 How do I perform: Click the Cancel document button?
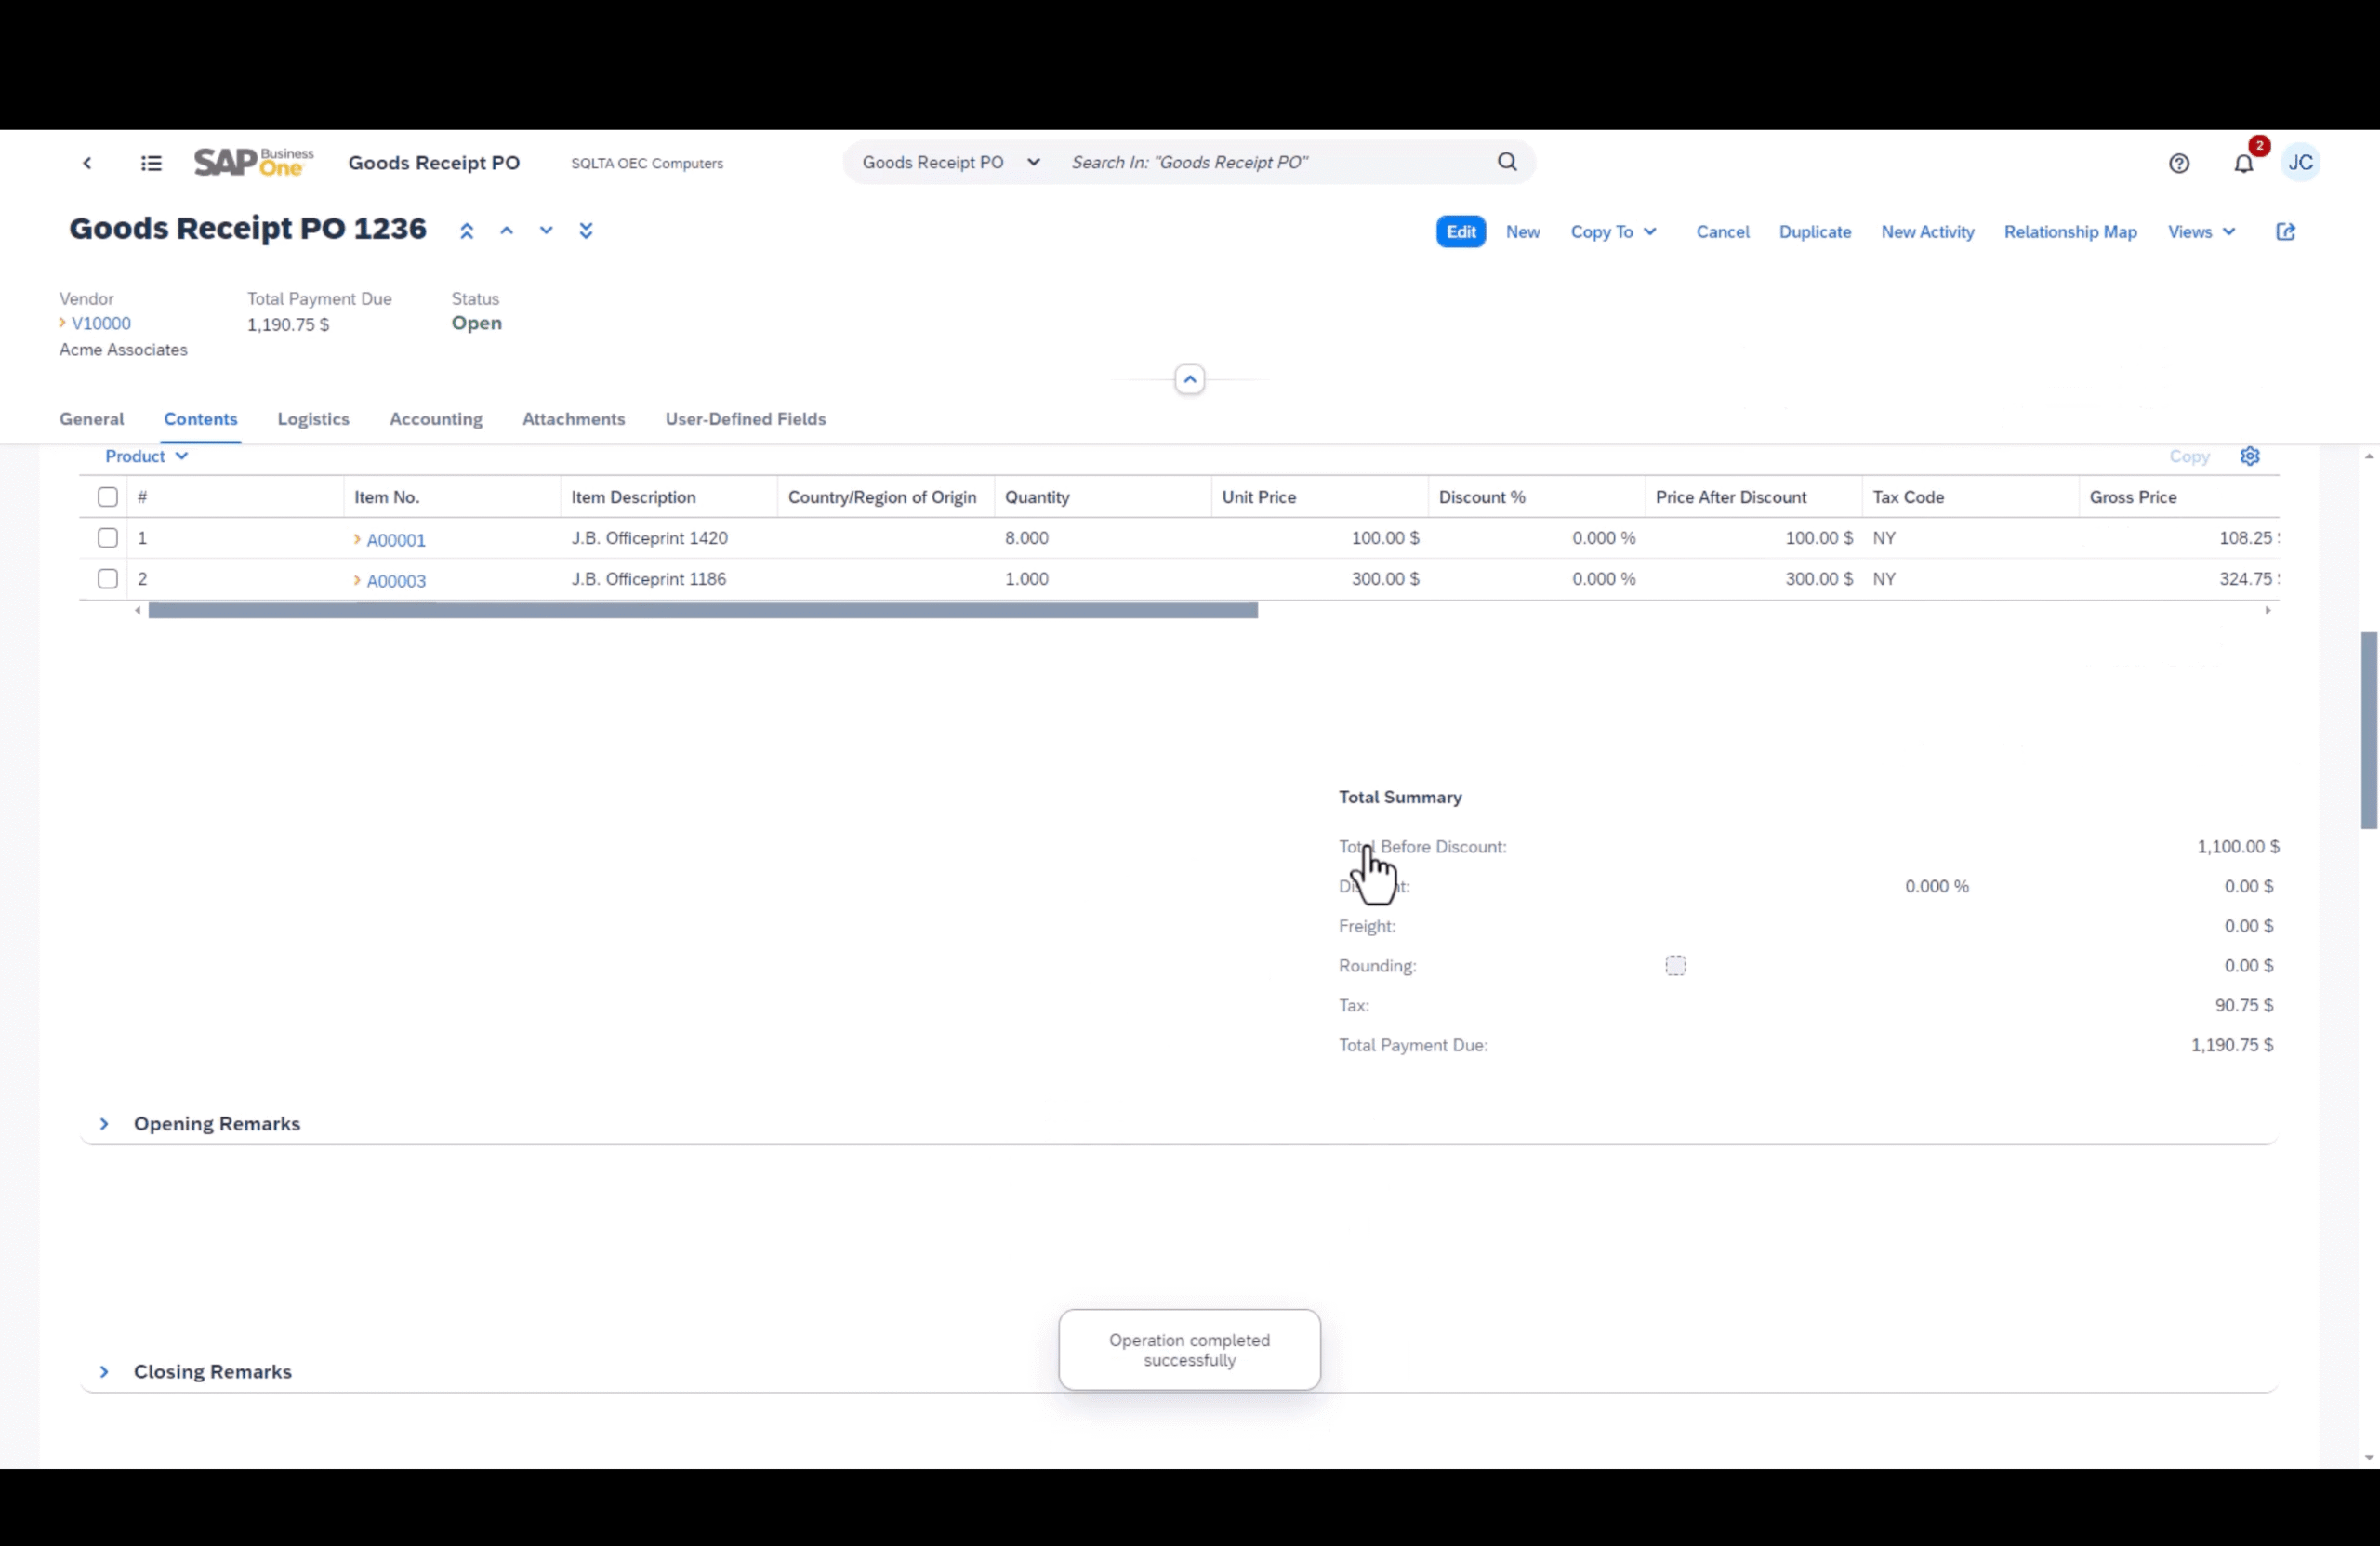click(1722, 232)
